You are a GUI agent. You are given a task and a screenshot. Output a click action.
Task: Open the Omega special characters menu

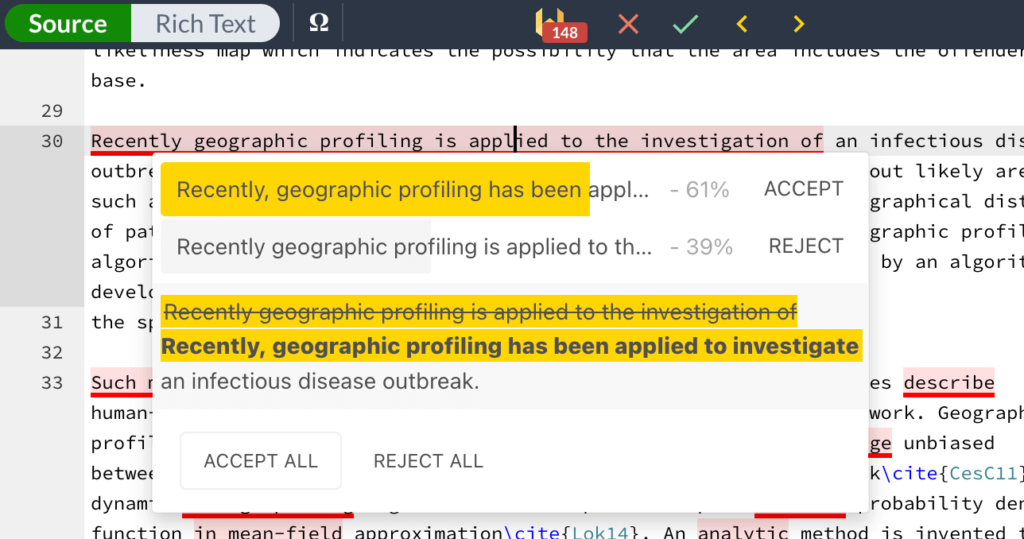[x=319, y=23]
